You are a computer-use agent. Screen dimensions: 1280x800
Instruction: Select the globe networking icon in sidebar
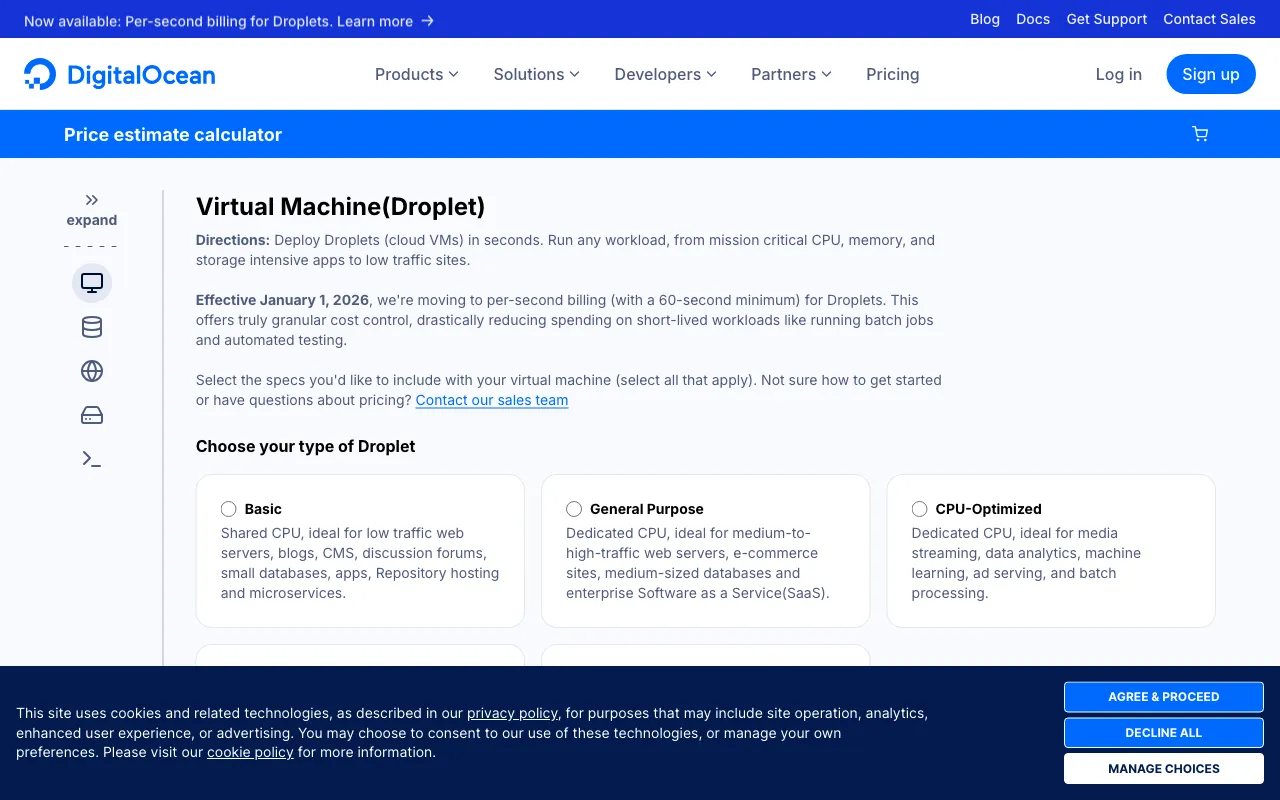(x=92, y=371)
